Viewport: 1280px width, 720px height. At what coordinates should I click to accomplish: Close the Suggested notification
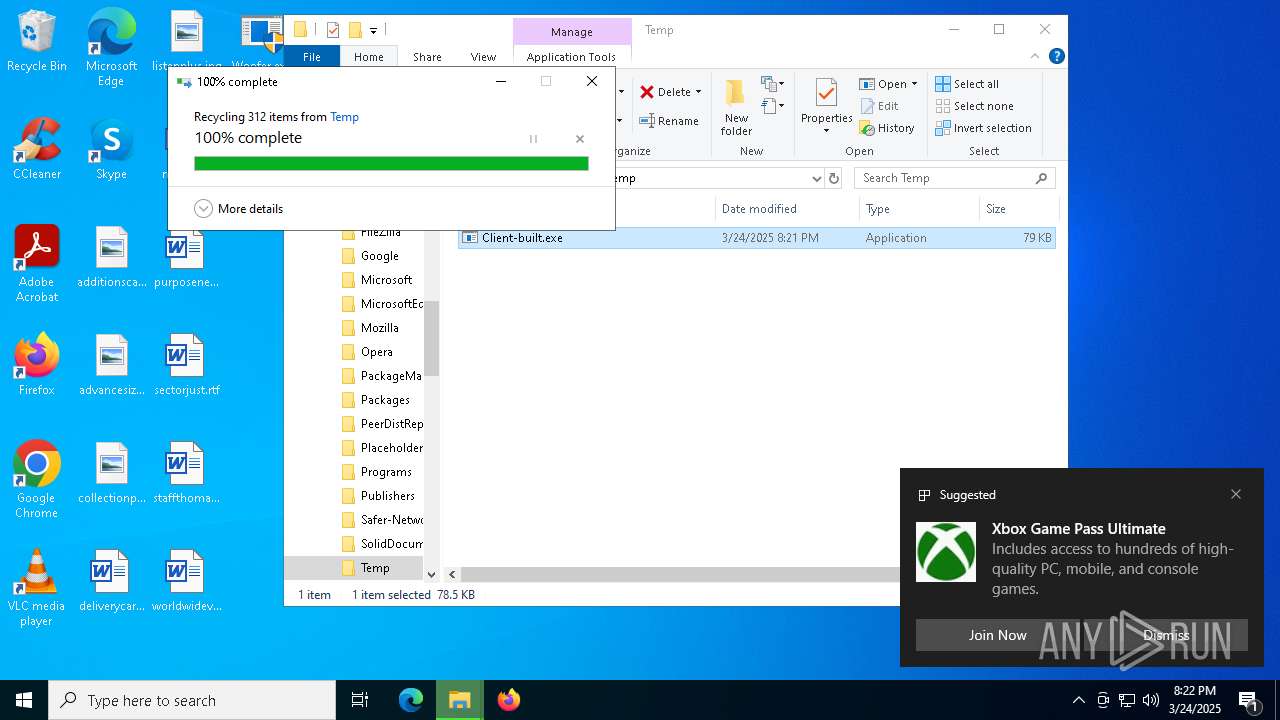1236,494
